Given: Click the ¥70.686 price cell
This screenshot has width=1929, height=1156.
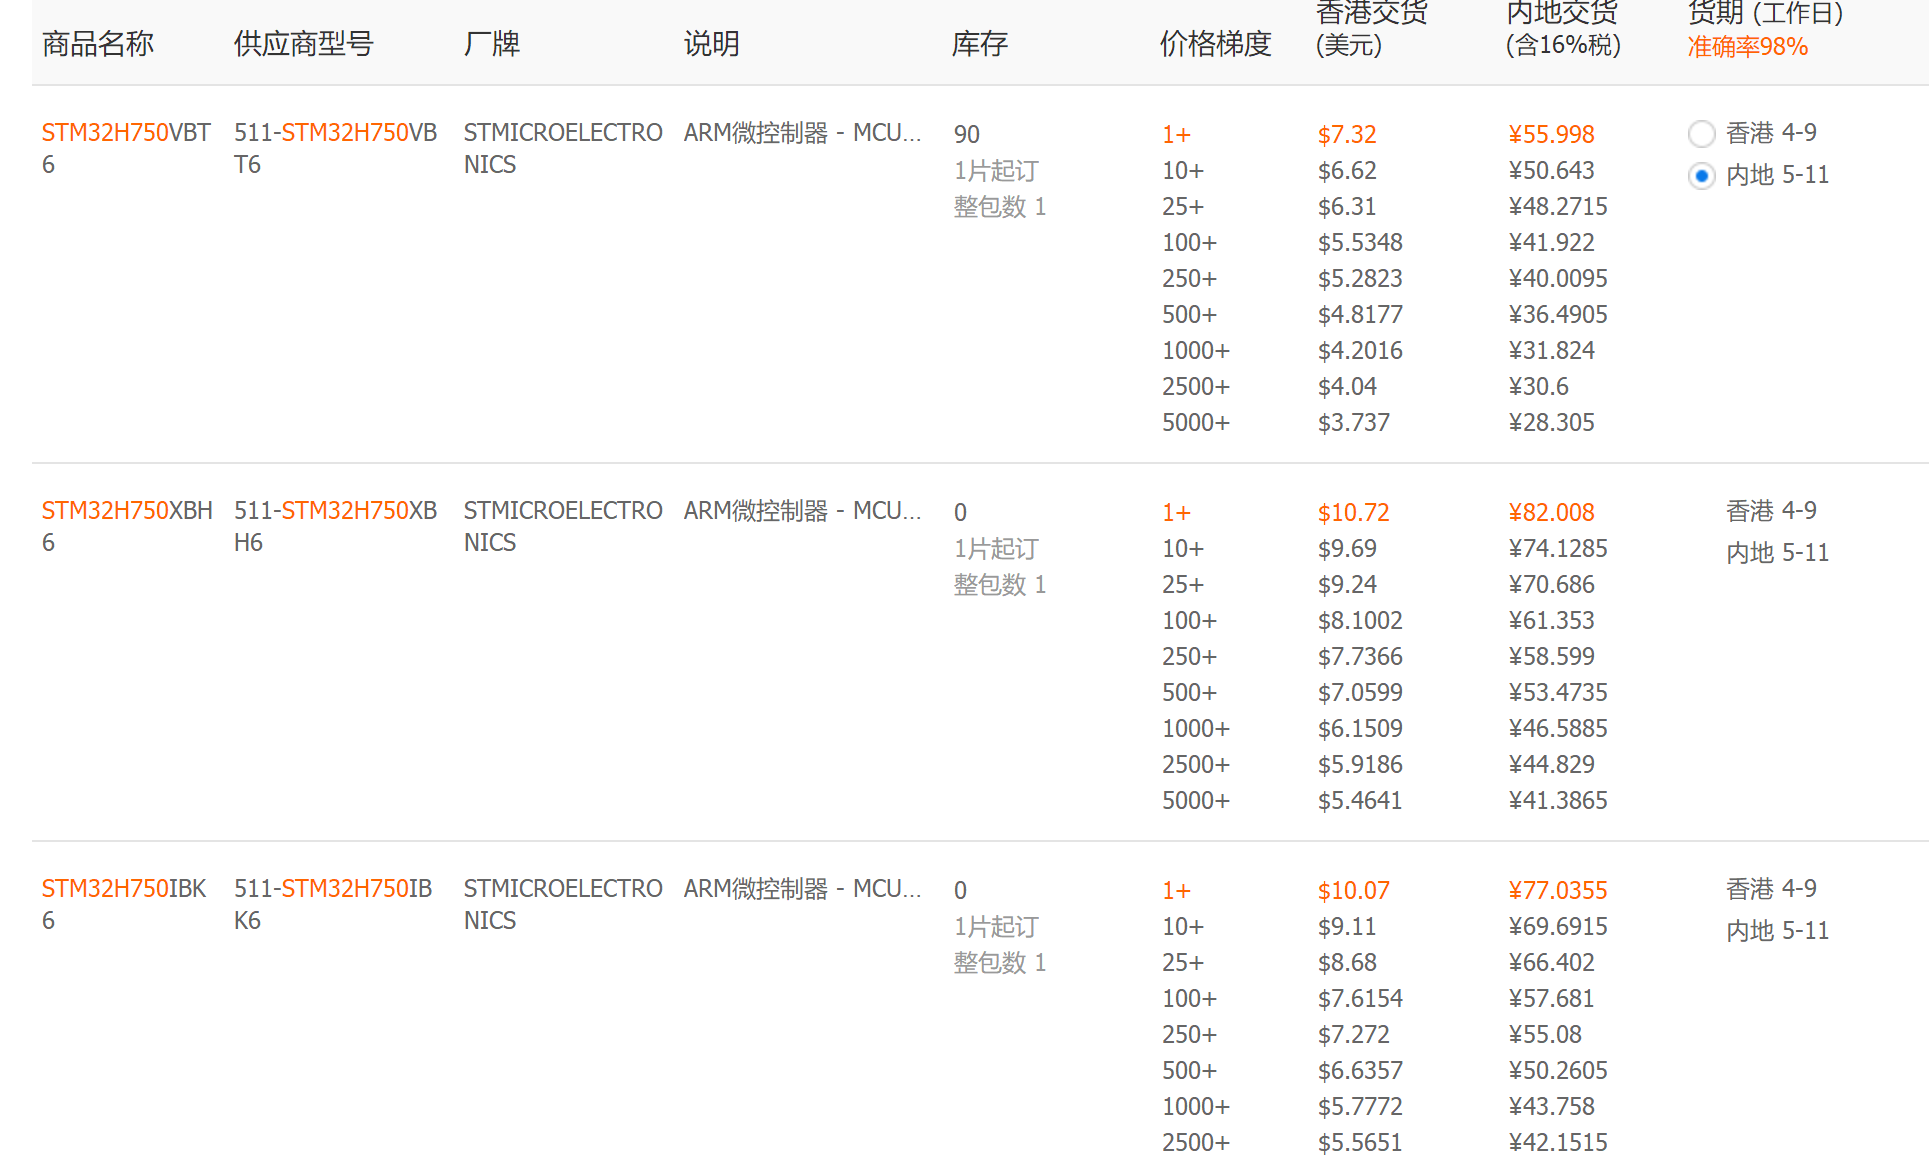Looking at the screenshot, I should 1551,584.
